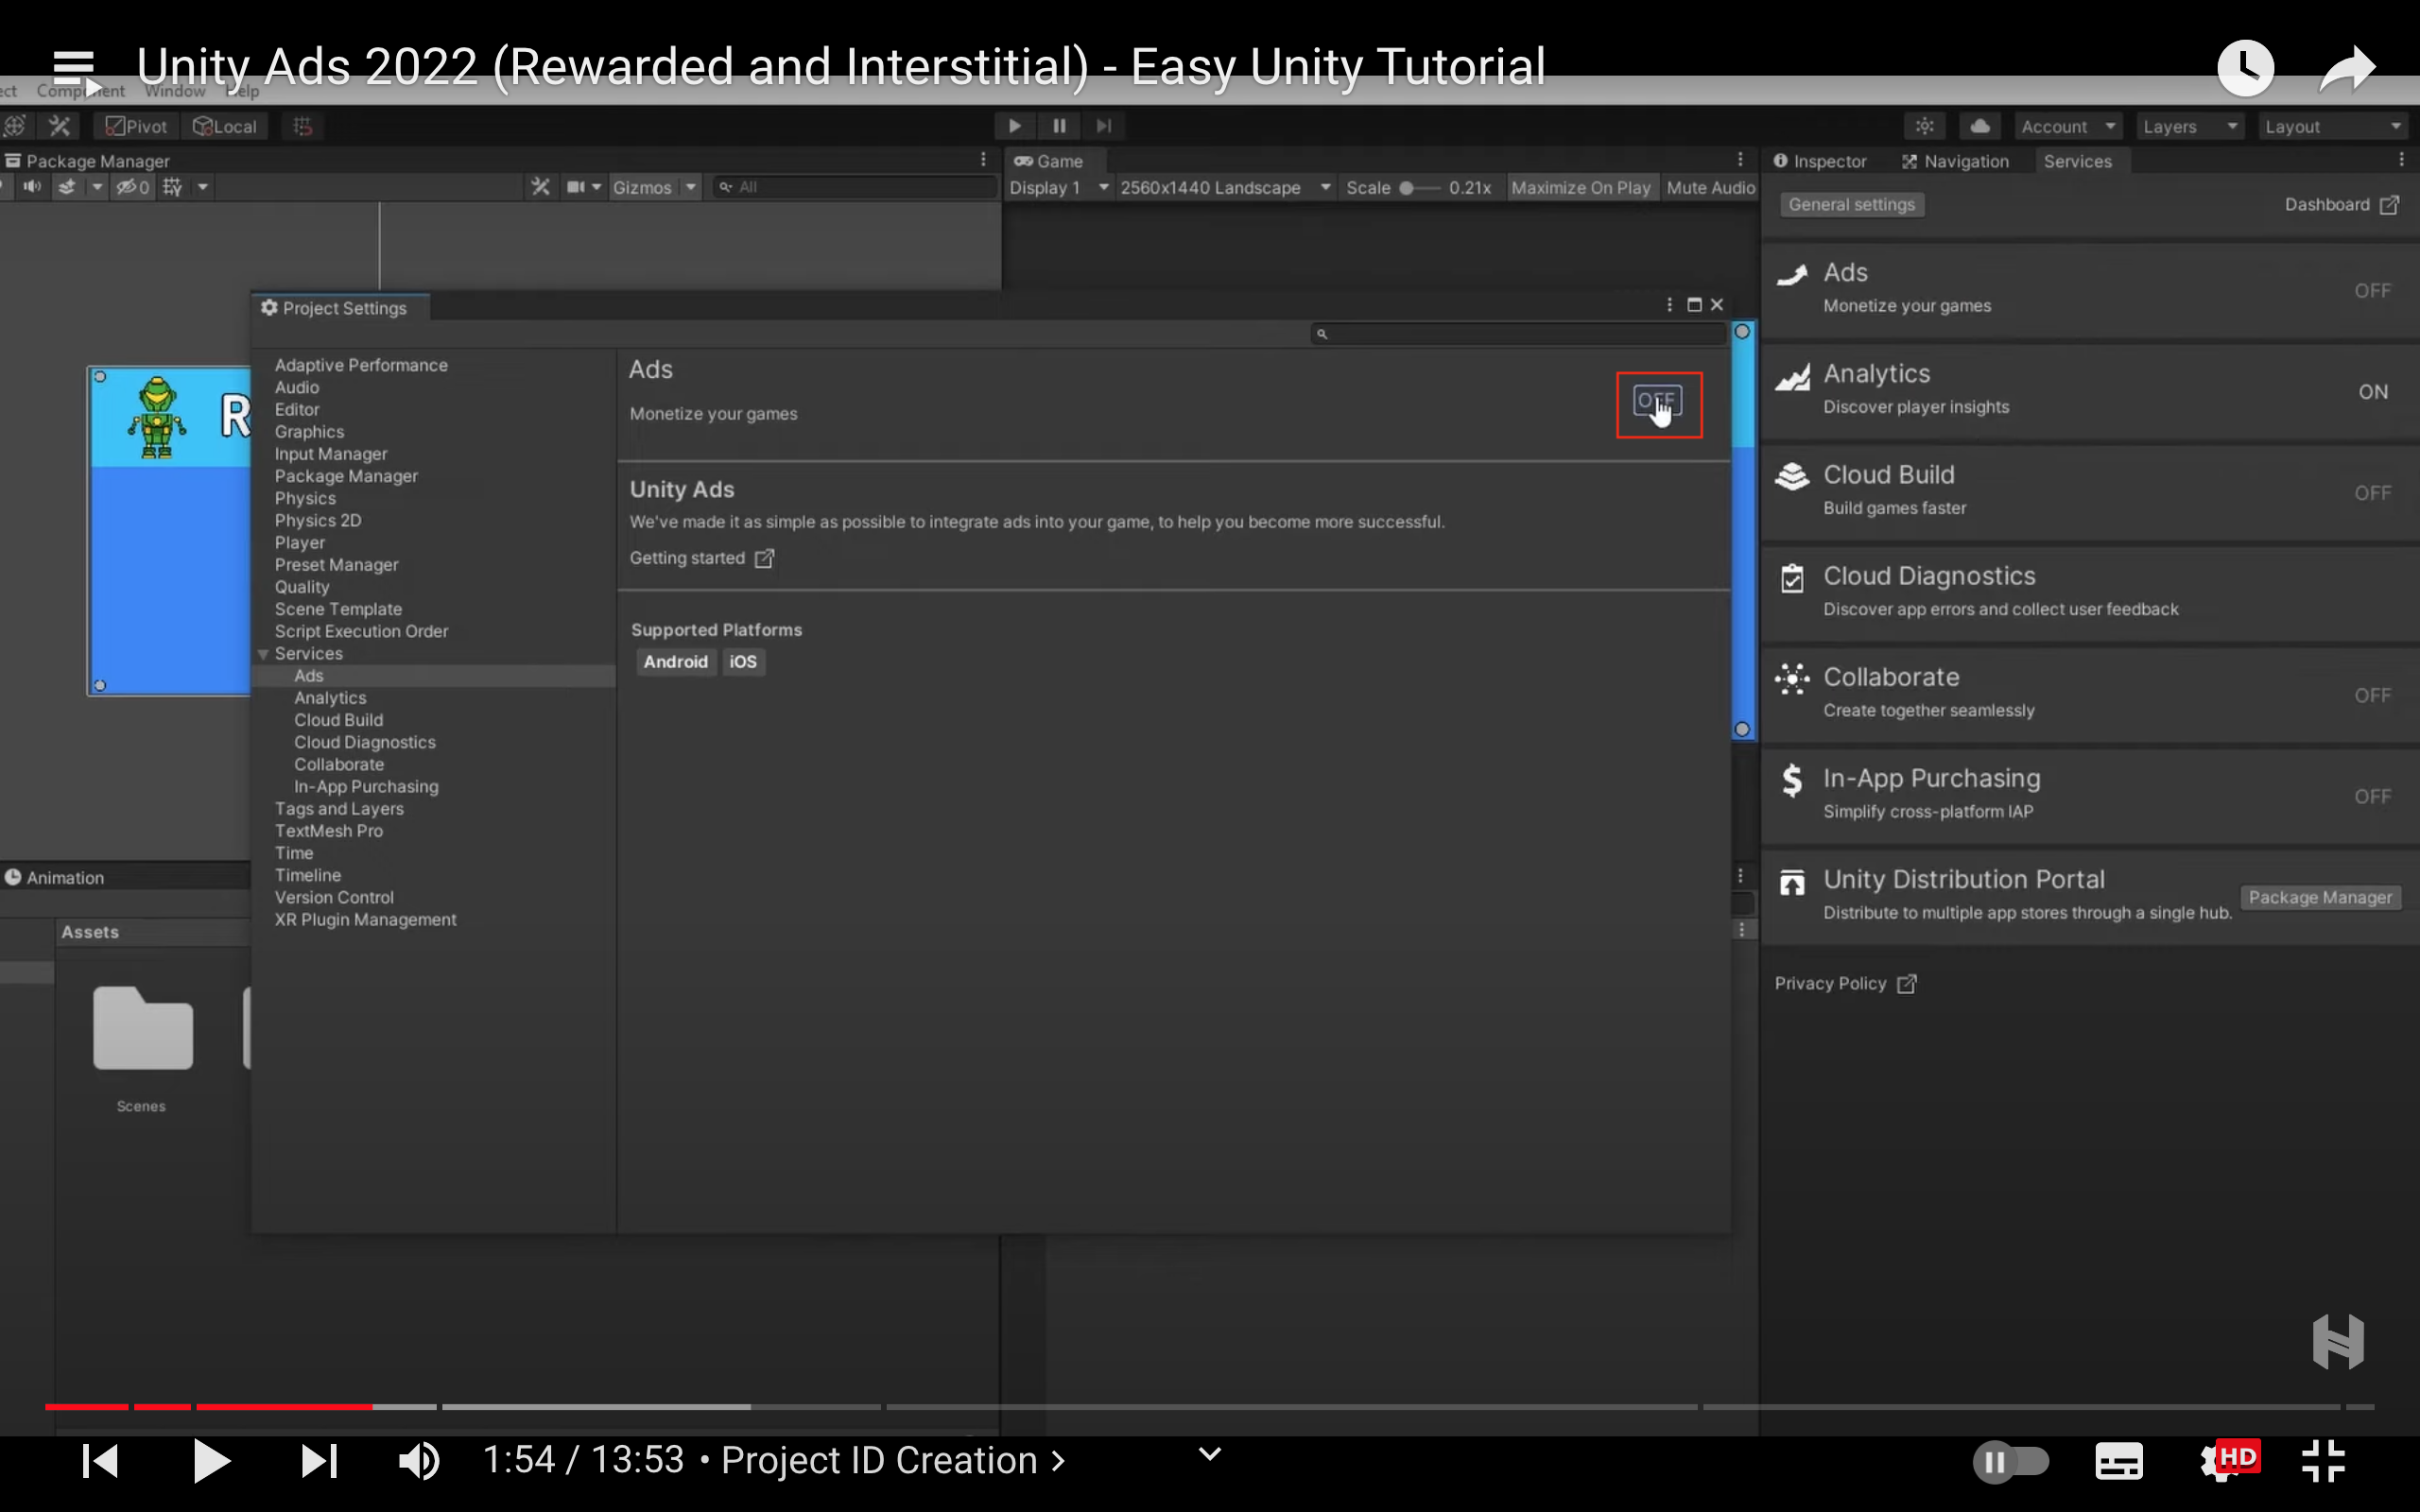Click the Unity Pause button

pyautogui.click(x=1059, y=126)
